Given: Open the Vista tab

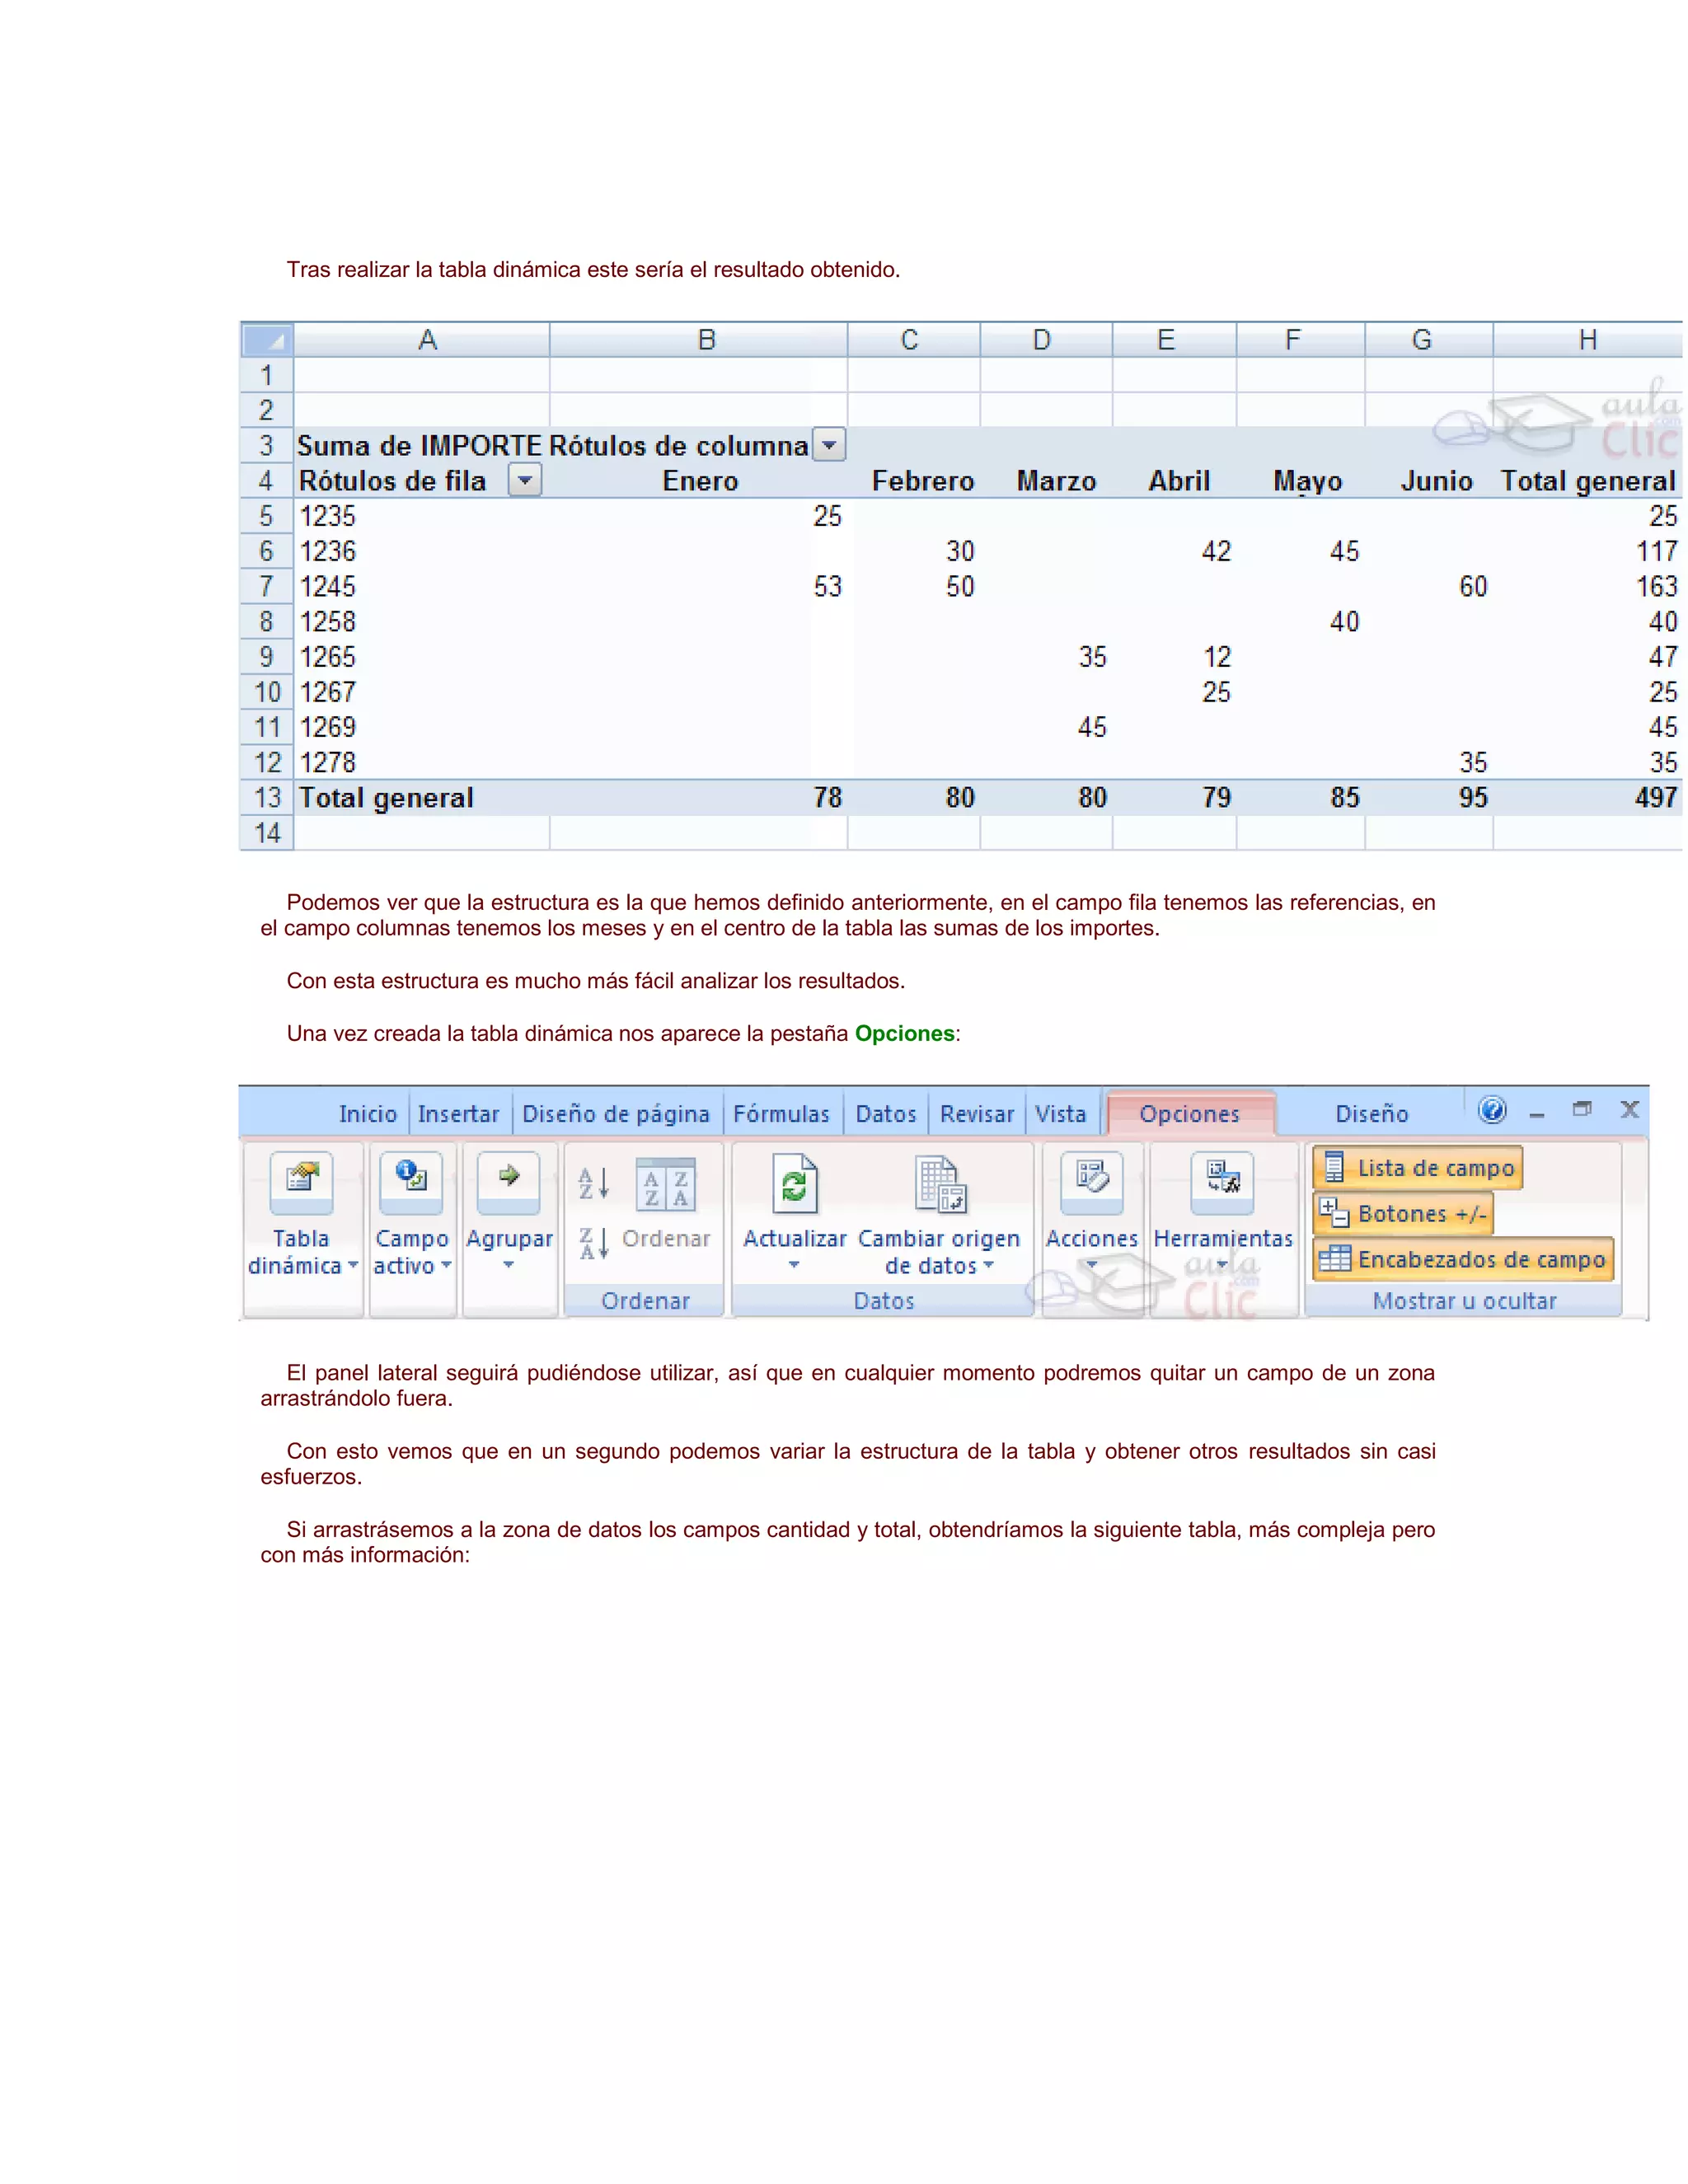Looking at the screenshot, I should (x=1060, y=1114).
